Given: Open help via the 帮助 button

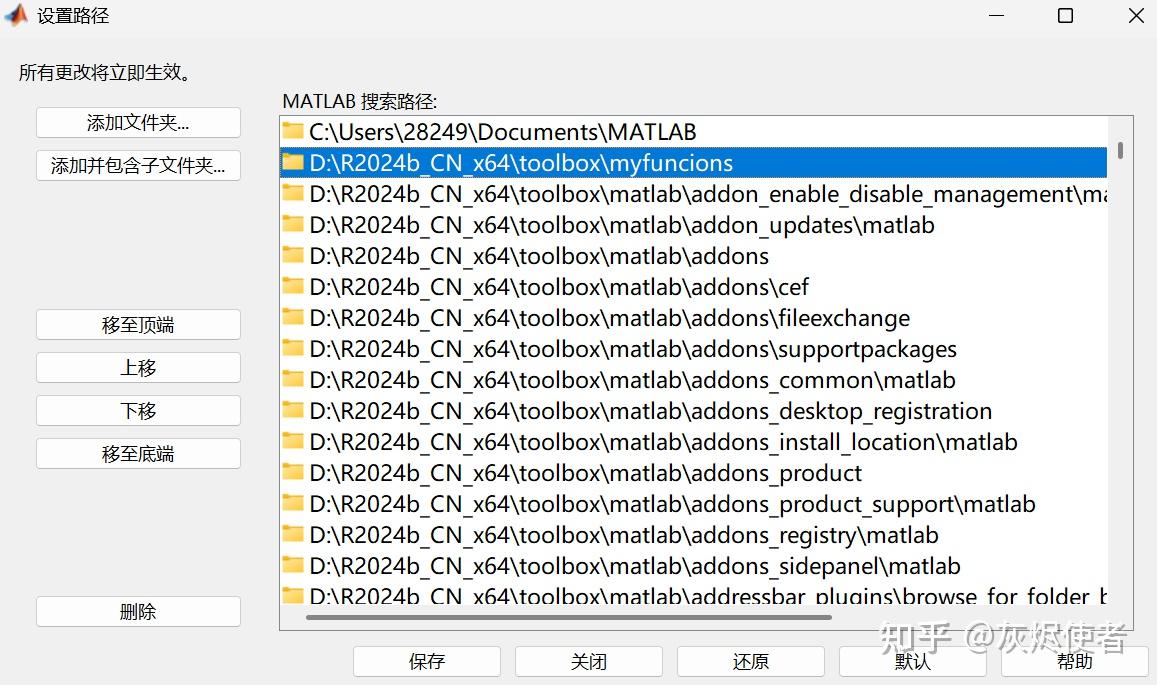Looking at the screenshot, I should coord(1074,661).
